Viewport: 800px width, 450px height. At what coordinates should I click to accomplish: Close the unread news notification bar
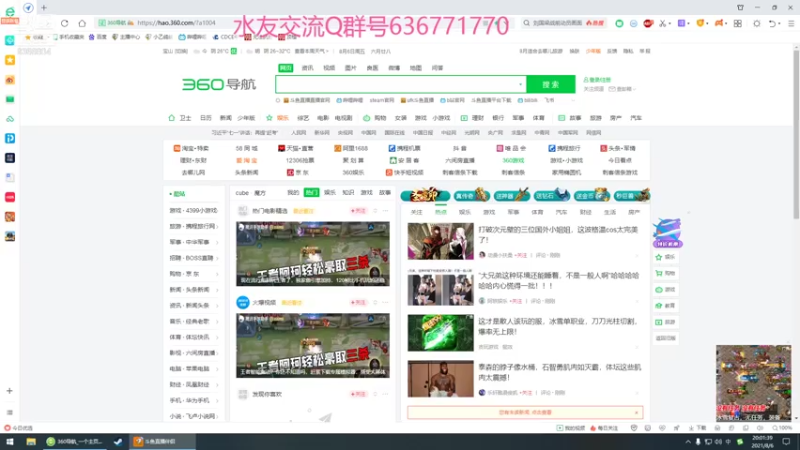click(x=636, y=412)
